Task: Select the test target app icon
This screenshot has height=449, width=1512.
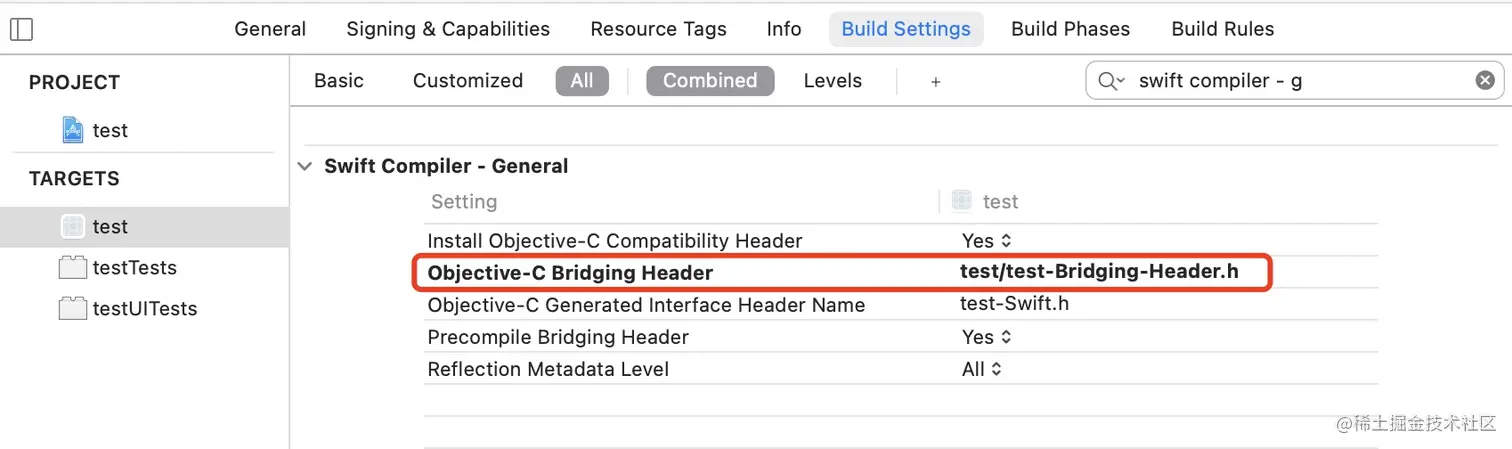Action: tap(72, 227)
